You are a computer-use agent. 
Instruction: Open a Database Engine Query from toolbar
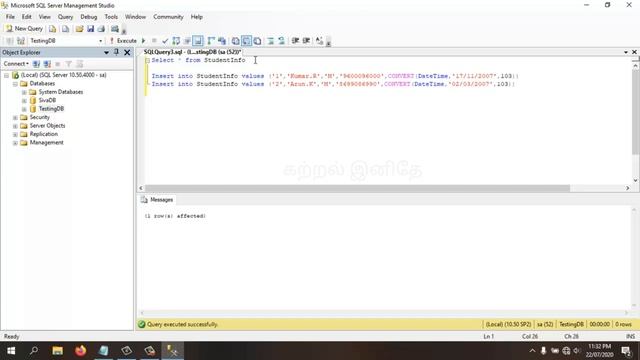click(53, 29)
